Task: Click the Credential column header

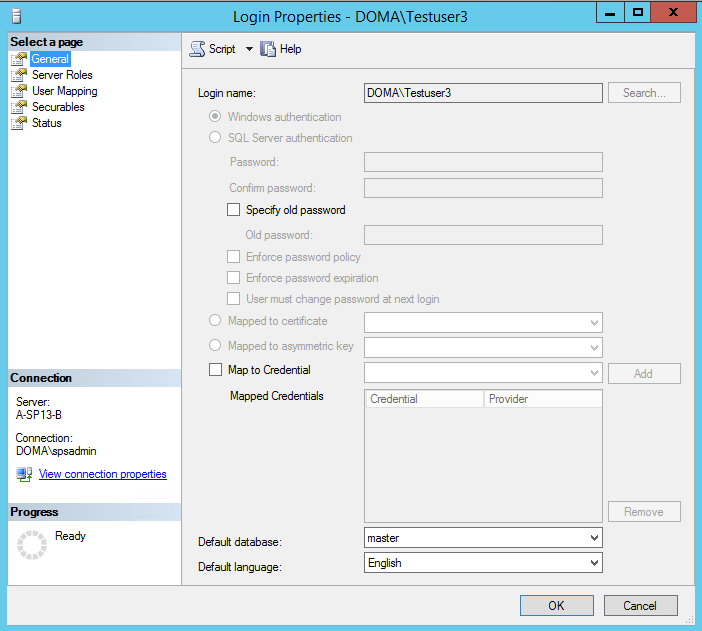Action: 425,399
